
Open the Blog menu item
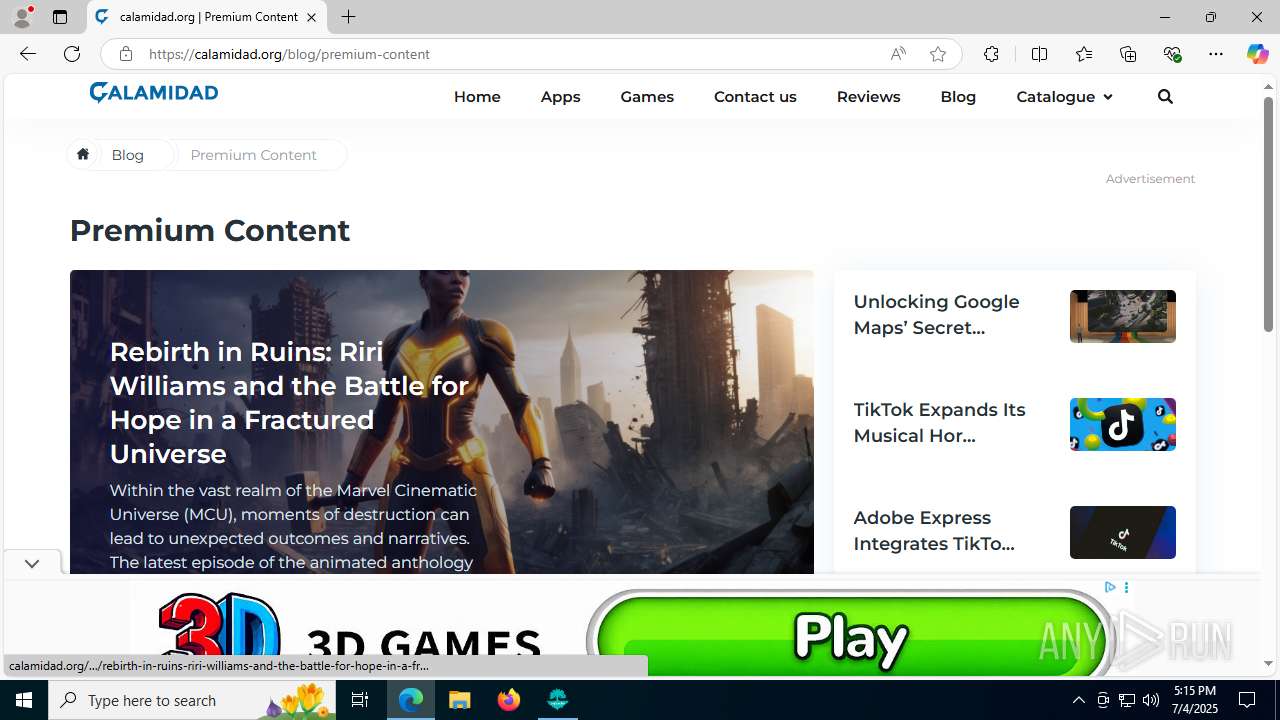point(958,96)
